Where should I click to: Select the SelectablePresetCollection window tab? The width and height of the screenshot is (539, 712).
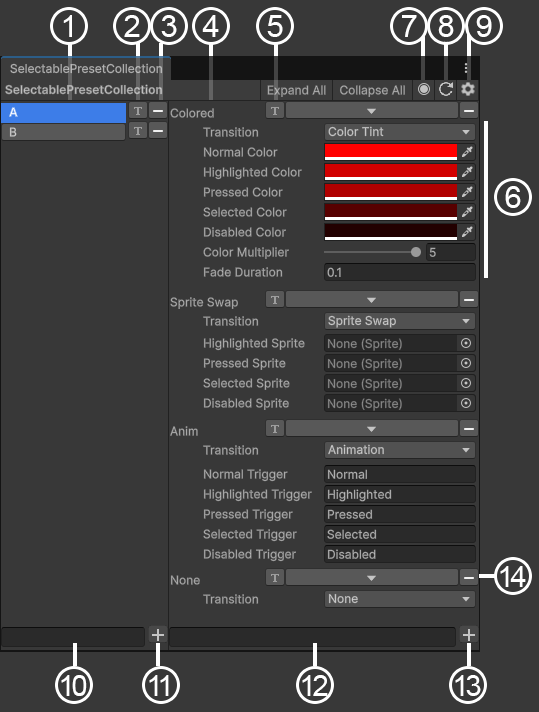86,69
